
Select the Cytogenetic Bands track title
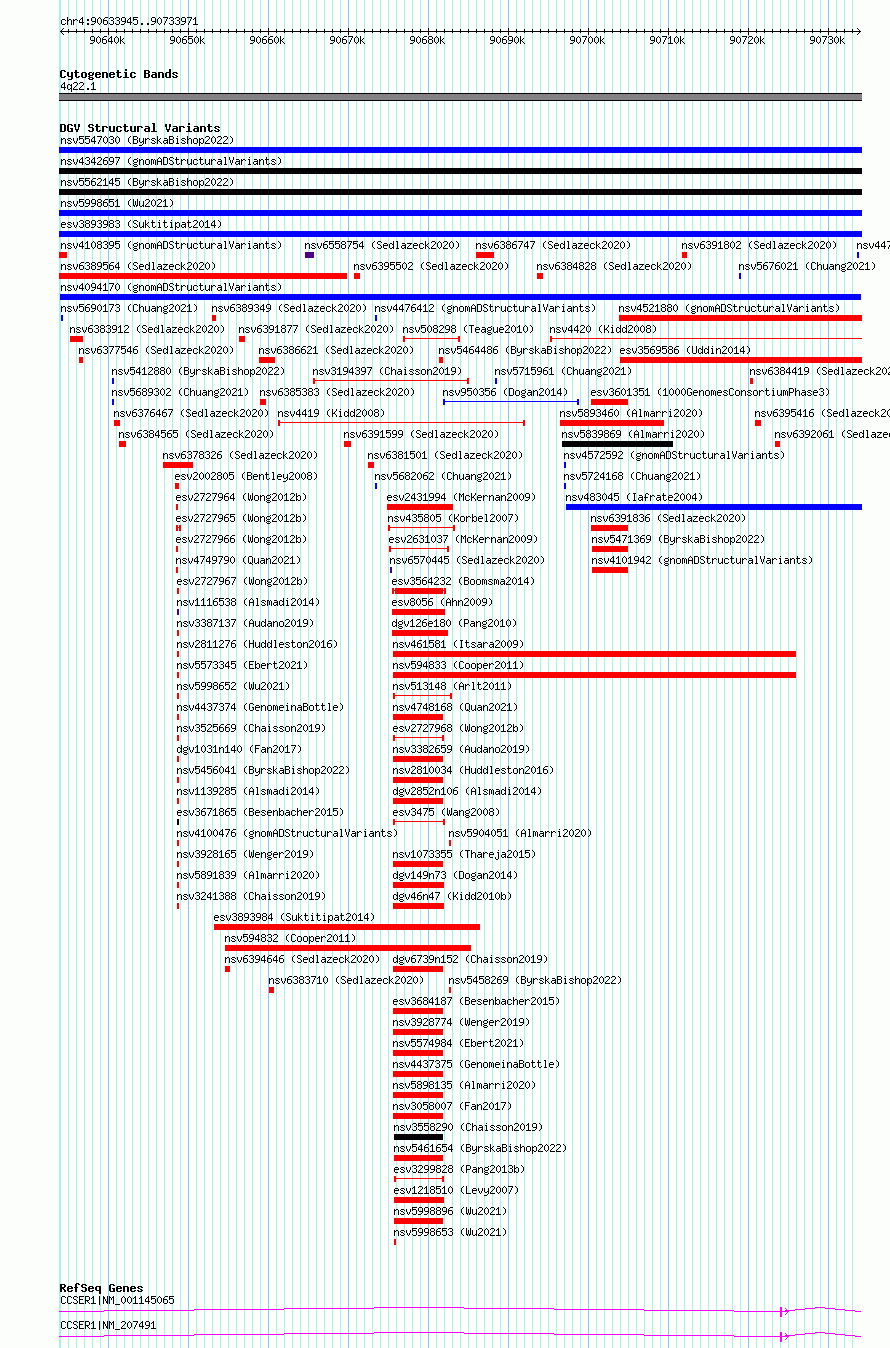(x=118, y=74)
